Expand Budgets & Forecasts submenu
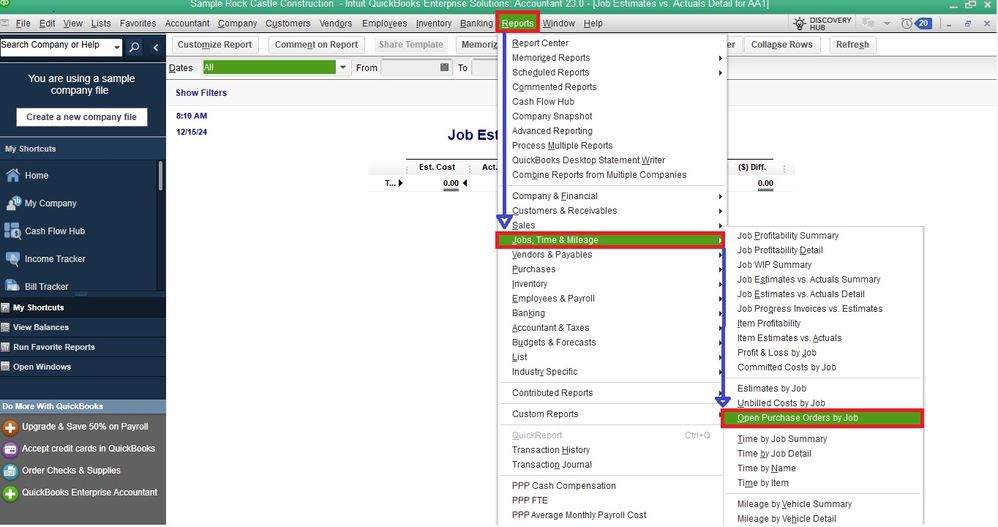This screenshot has height=527, width=998. pyautogui.click(x=612, y=342)
